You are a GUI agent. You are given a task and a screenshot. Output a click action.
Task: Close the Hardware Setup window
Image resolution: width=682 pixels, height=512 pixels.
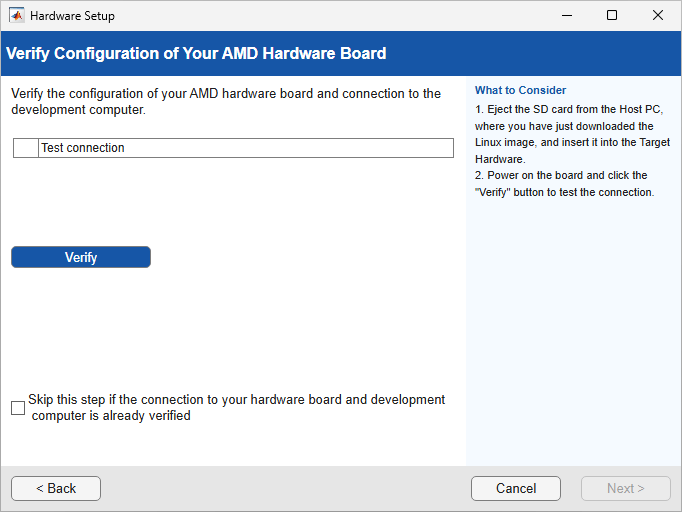coord(658,16)
